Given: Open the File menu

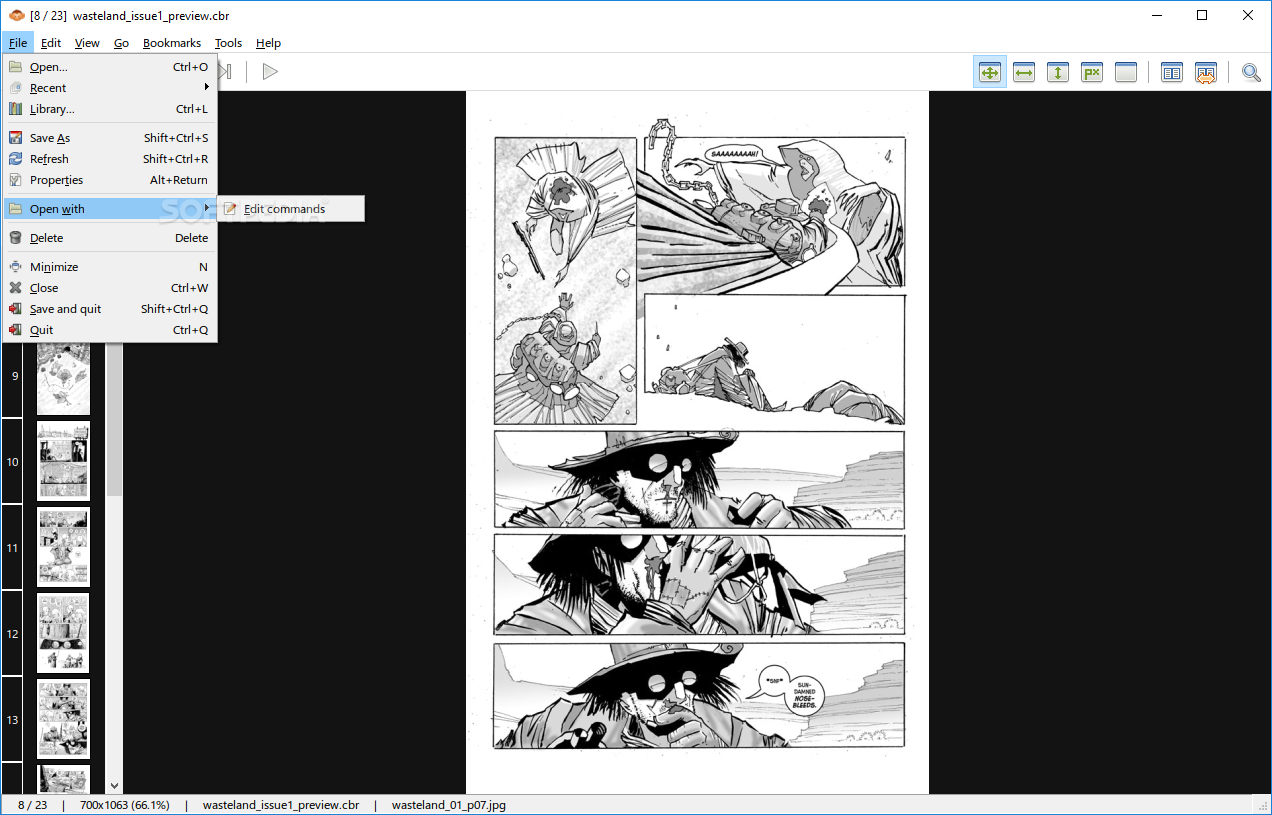Looking at the screenshot, I should coord(18,43).
